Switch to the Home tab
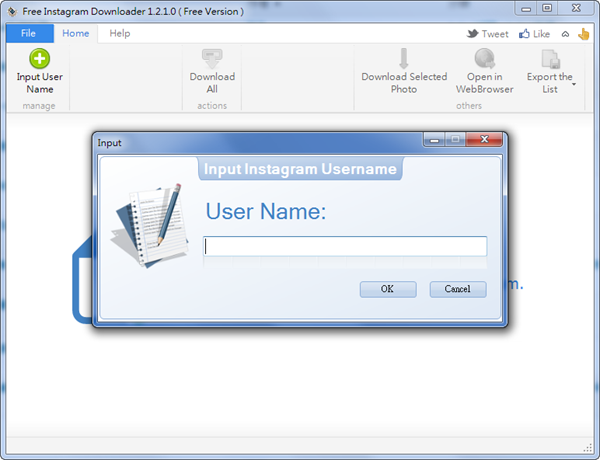The image size is (600, 460). tap(76, 33)
